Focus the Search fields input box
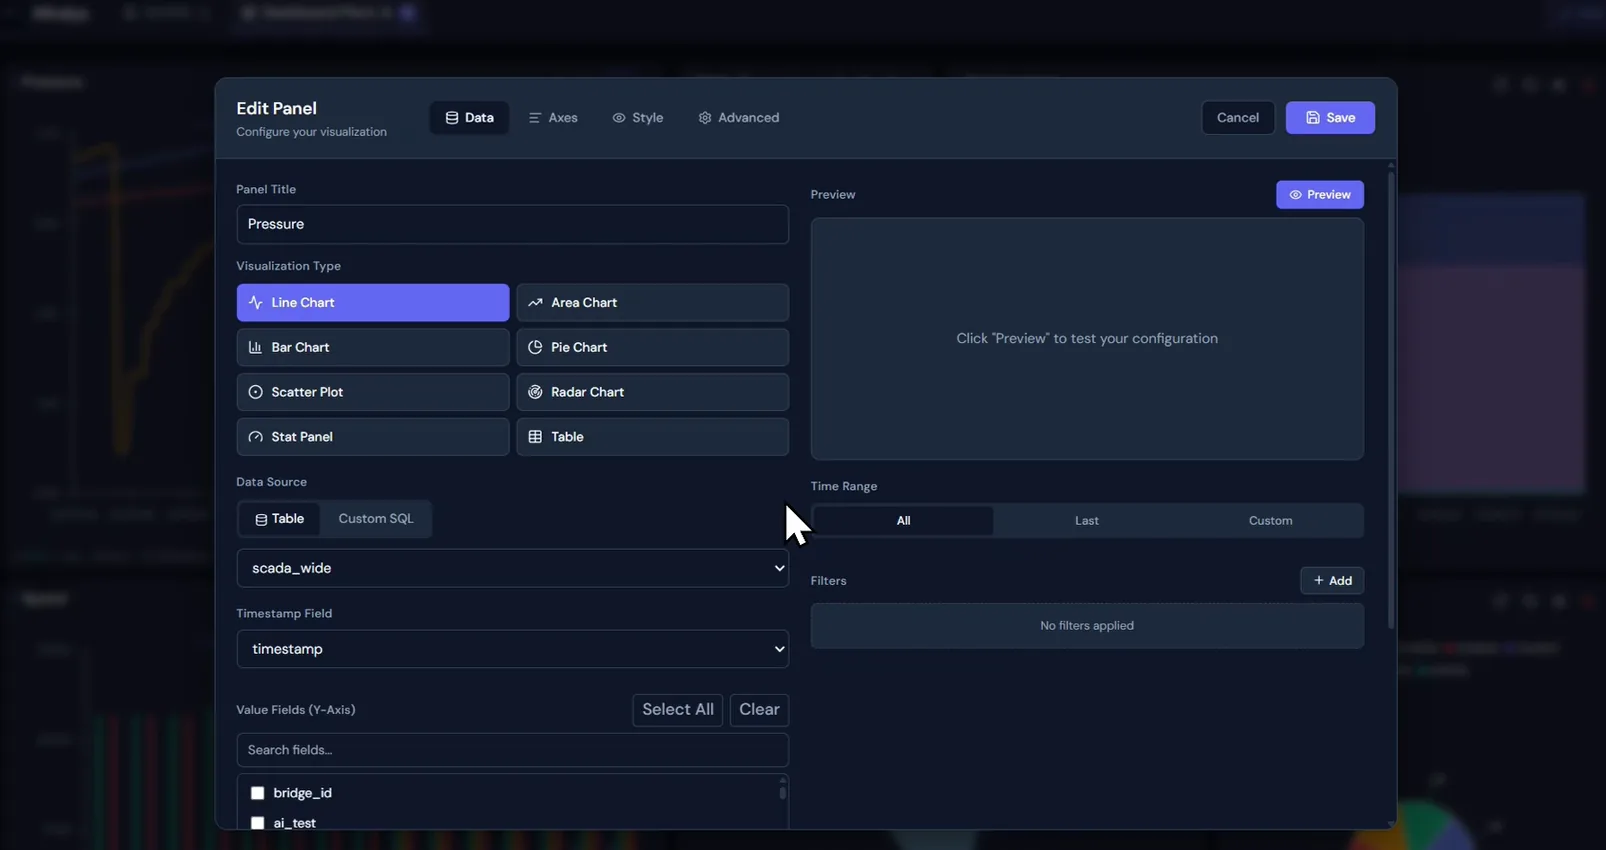The width and height of the screenshot is (1606, 850). 512,750
